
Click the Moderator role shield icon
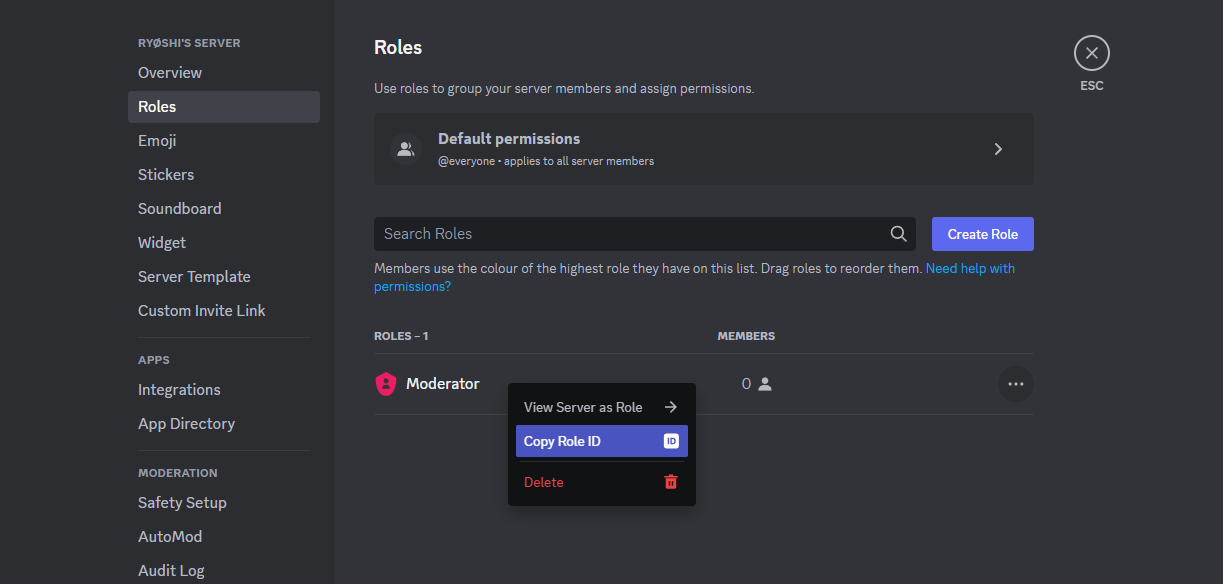tap(385, 384)
